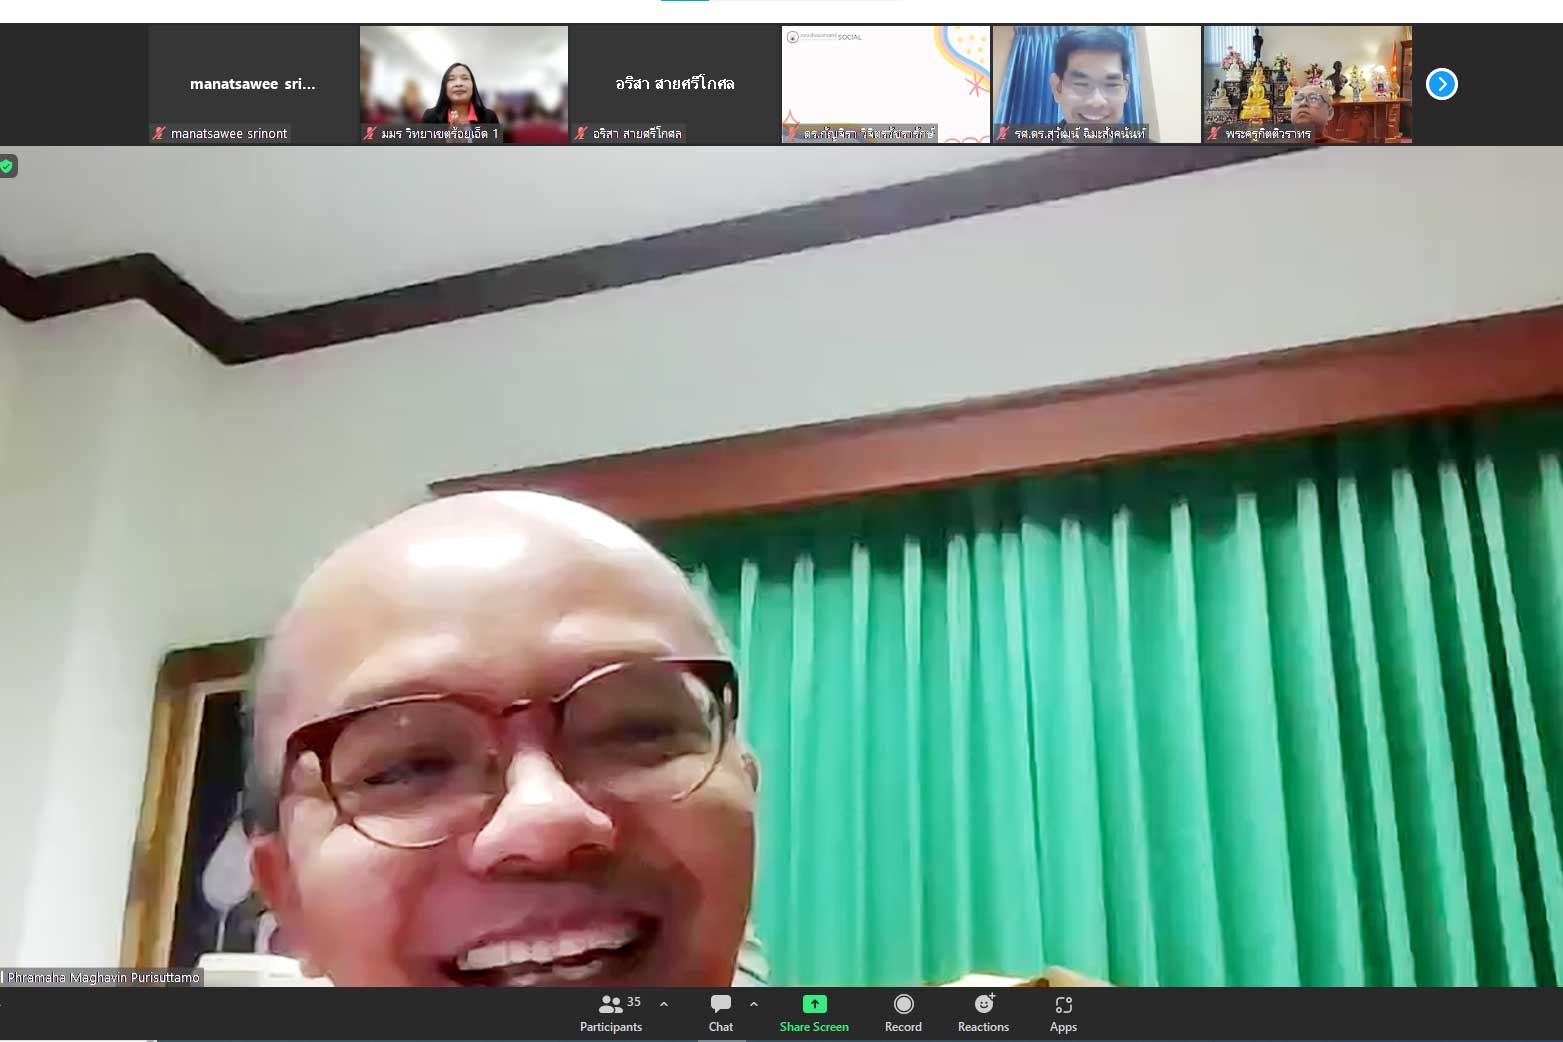Click the green encryption shield icon

[7, 166]
